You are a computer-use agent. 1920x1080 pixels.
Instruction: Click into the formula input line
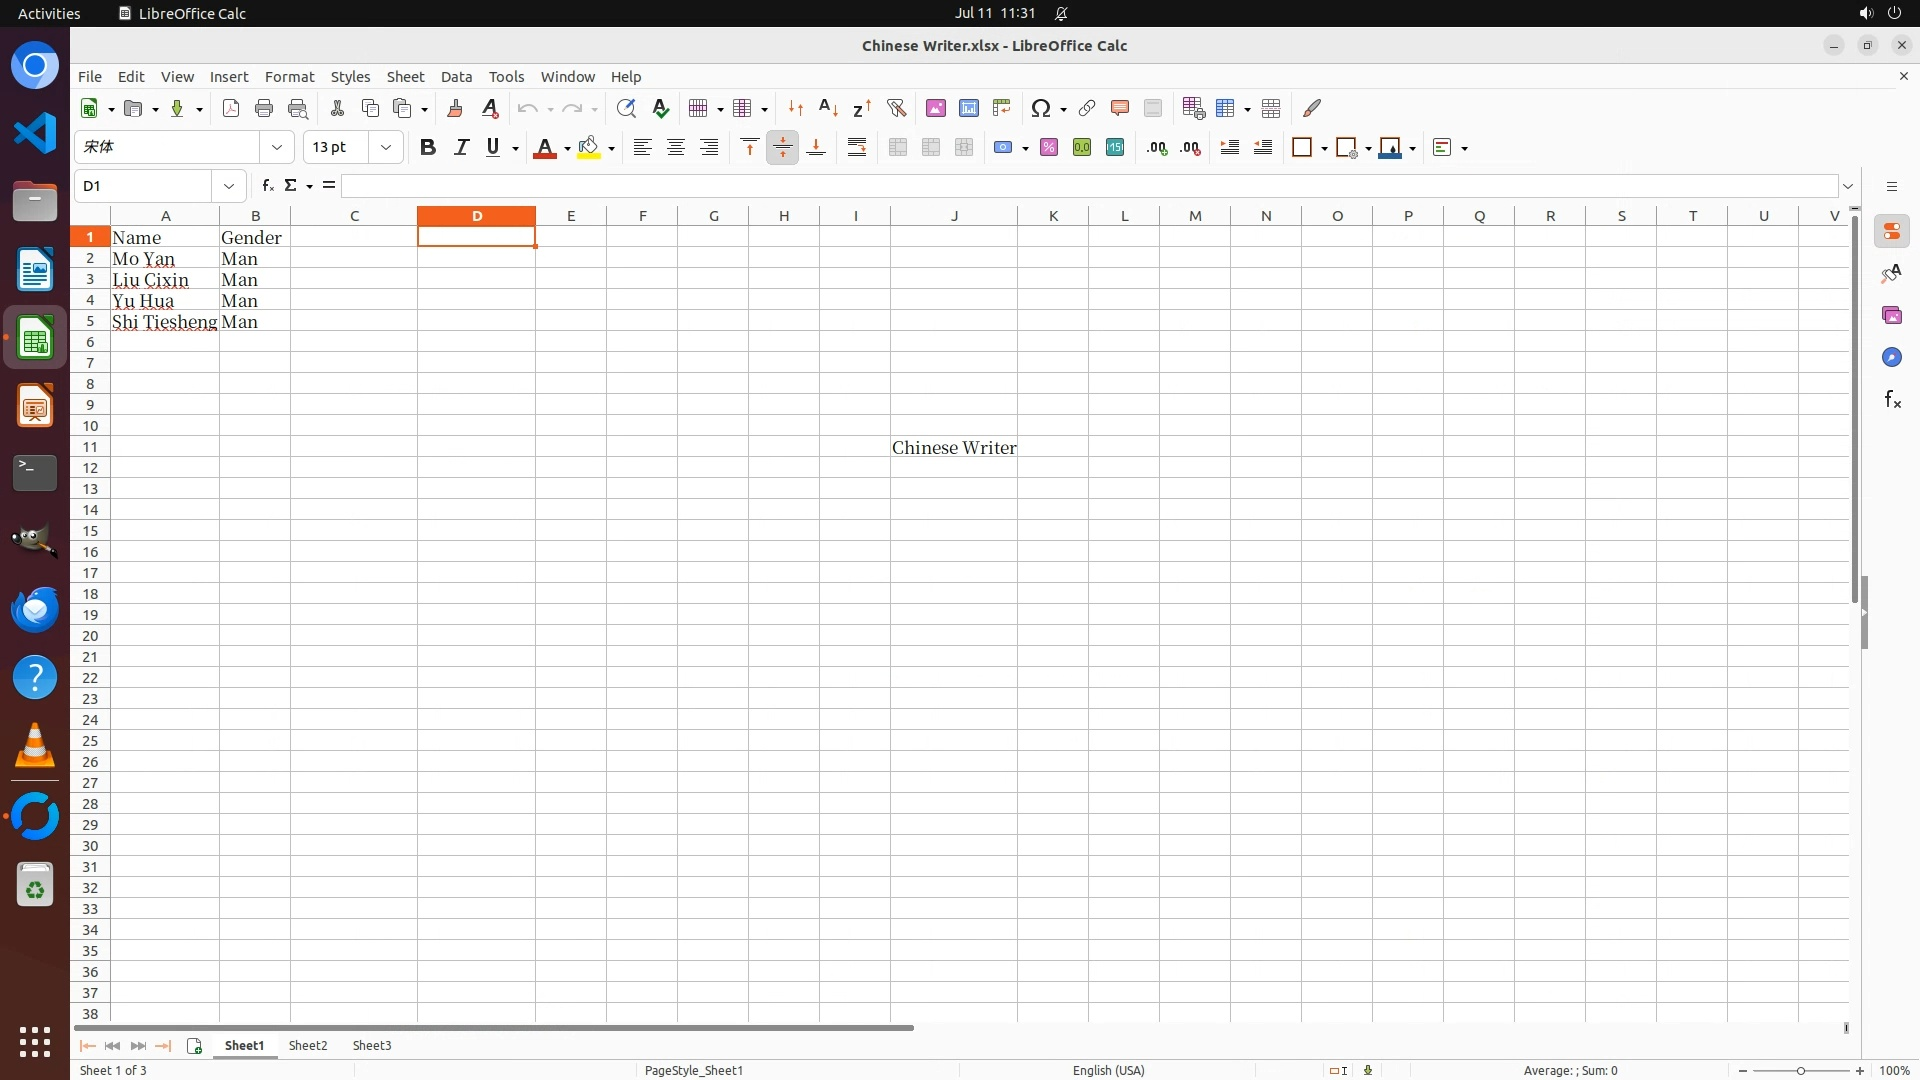click(1088, 186)
